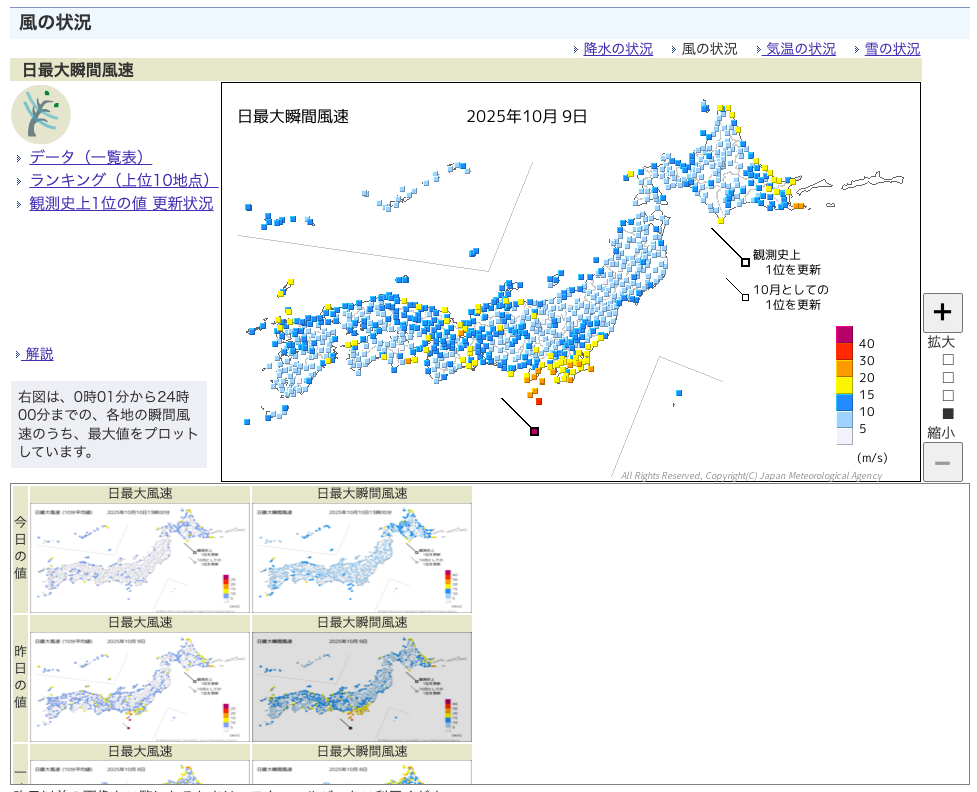Click the wind-blown tree icon
The image size is (977, 792).
pyautogui.click(x=41, y=113)
